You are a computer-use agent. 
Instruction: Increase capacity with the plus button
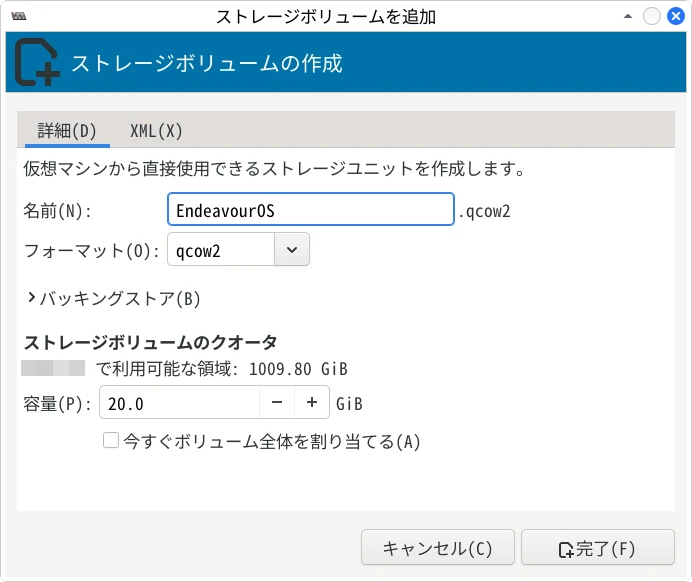312,403
